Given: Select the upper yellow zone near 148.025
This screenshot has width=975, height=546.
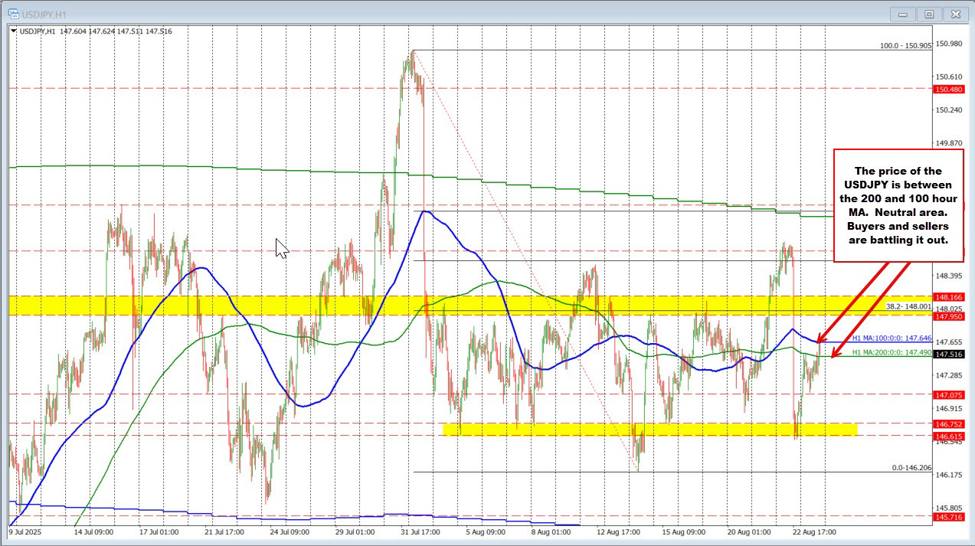Looking at the screenshot, I should 470,305.
